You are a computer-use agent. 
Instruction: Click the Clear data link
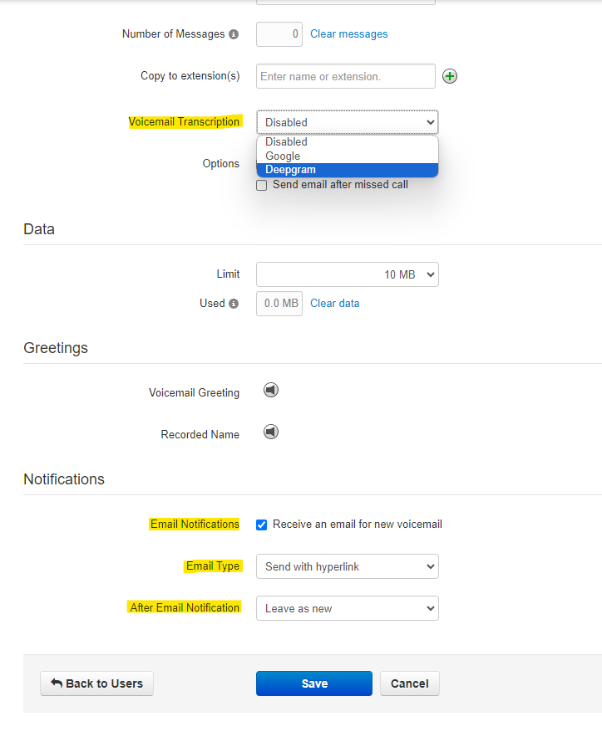point(335,303)
